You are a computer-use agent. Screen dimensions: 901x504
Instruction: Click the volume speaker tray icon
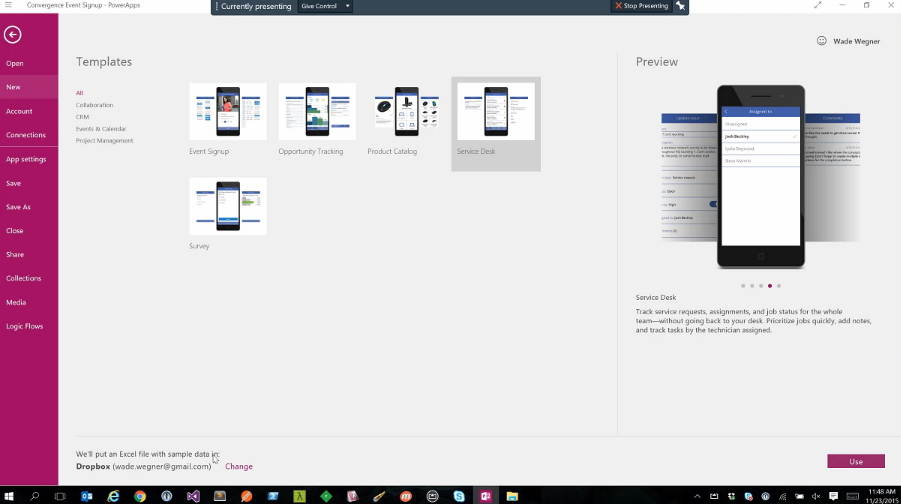pyautogui.click(x=816, y=496)
